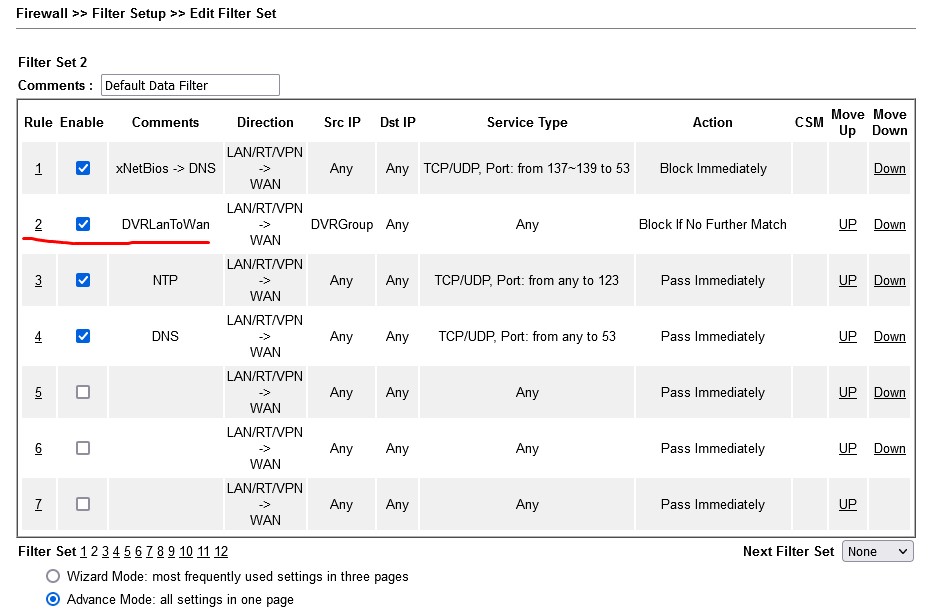Switch to Filter Set 12
Image resolution: width=933 pixels, height=615 pixels.
[221, 551]
